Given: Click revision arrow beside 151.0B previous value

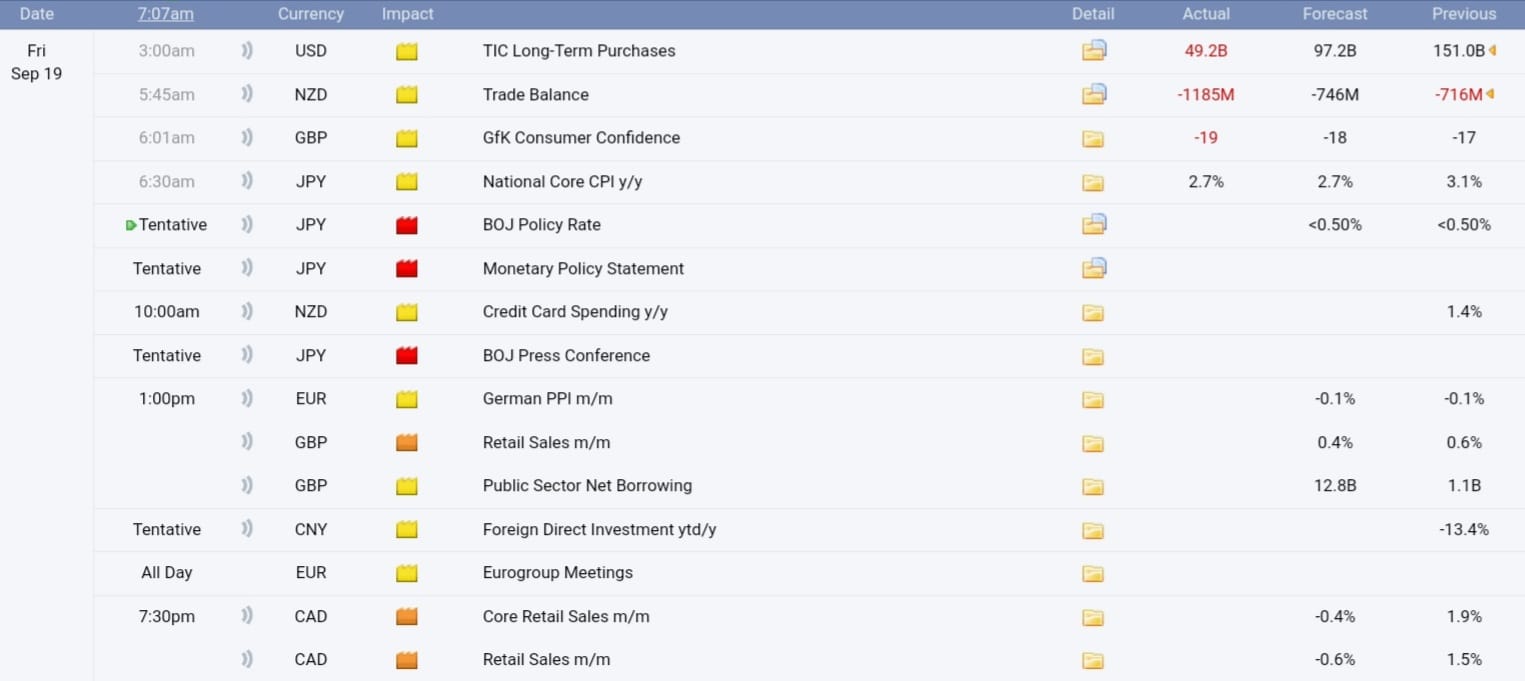Looking at the screenshot, I should point(1492,51).
